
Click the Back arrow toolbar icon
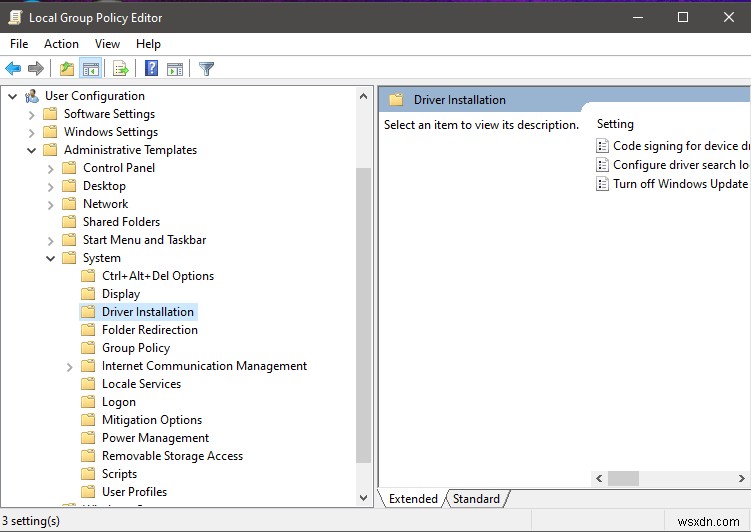click(13, 69)
